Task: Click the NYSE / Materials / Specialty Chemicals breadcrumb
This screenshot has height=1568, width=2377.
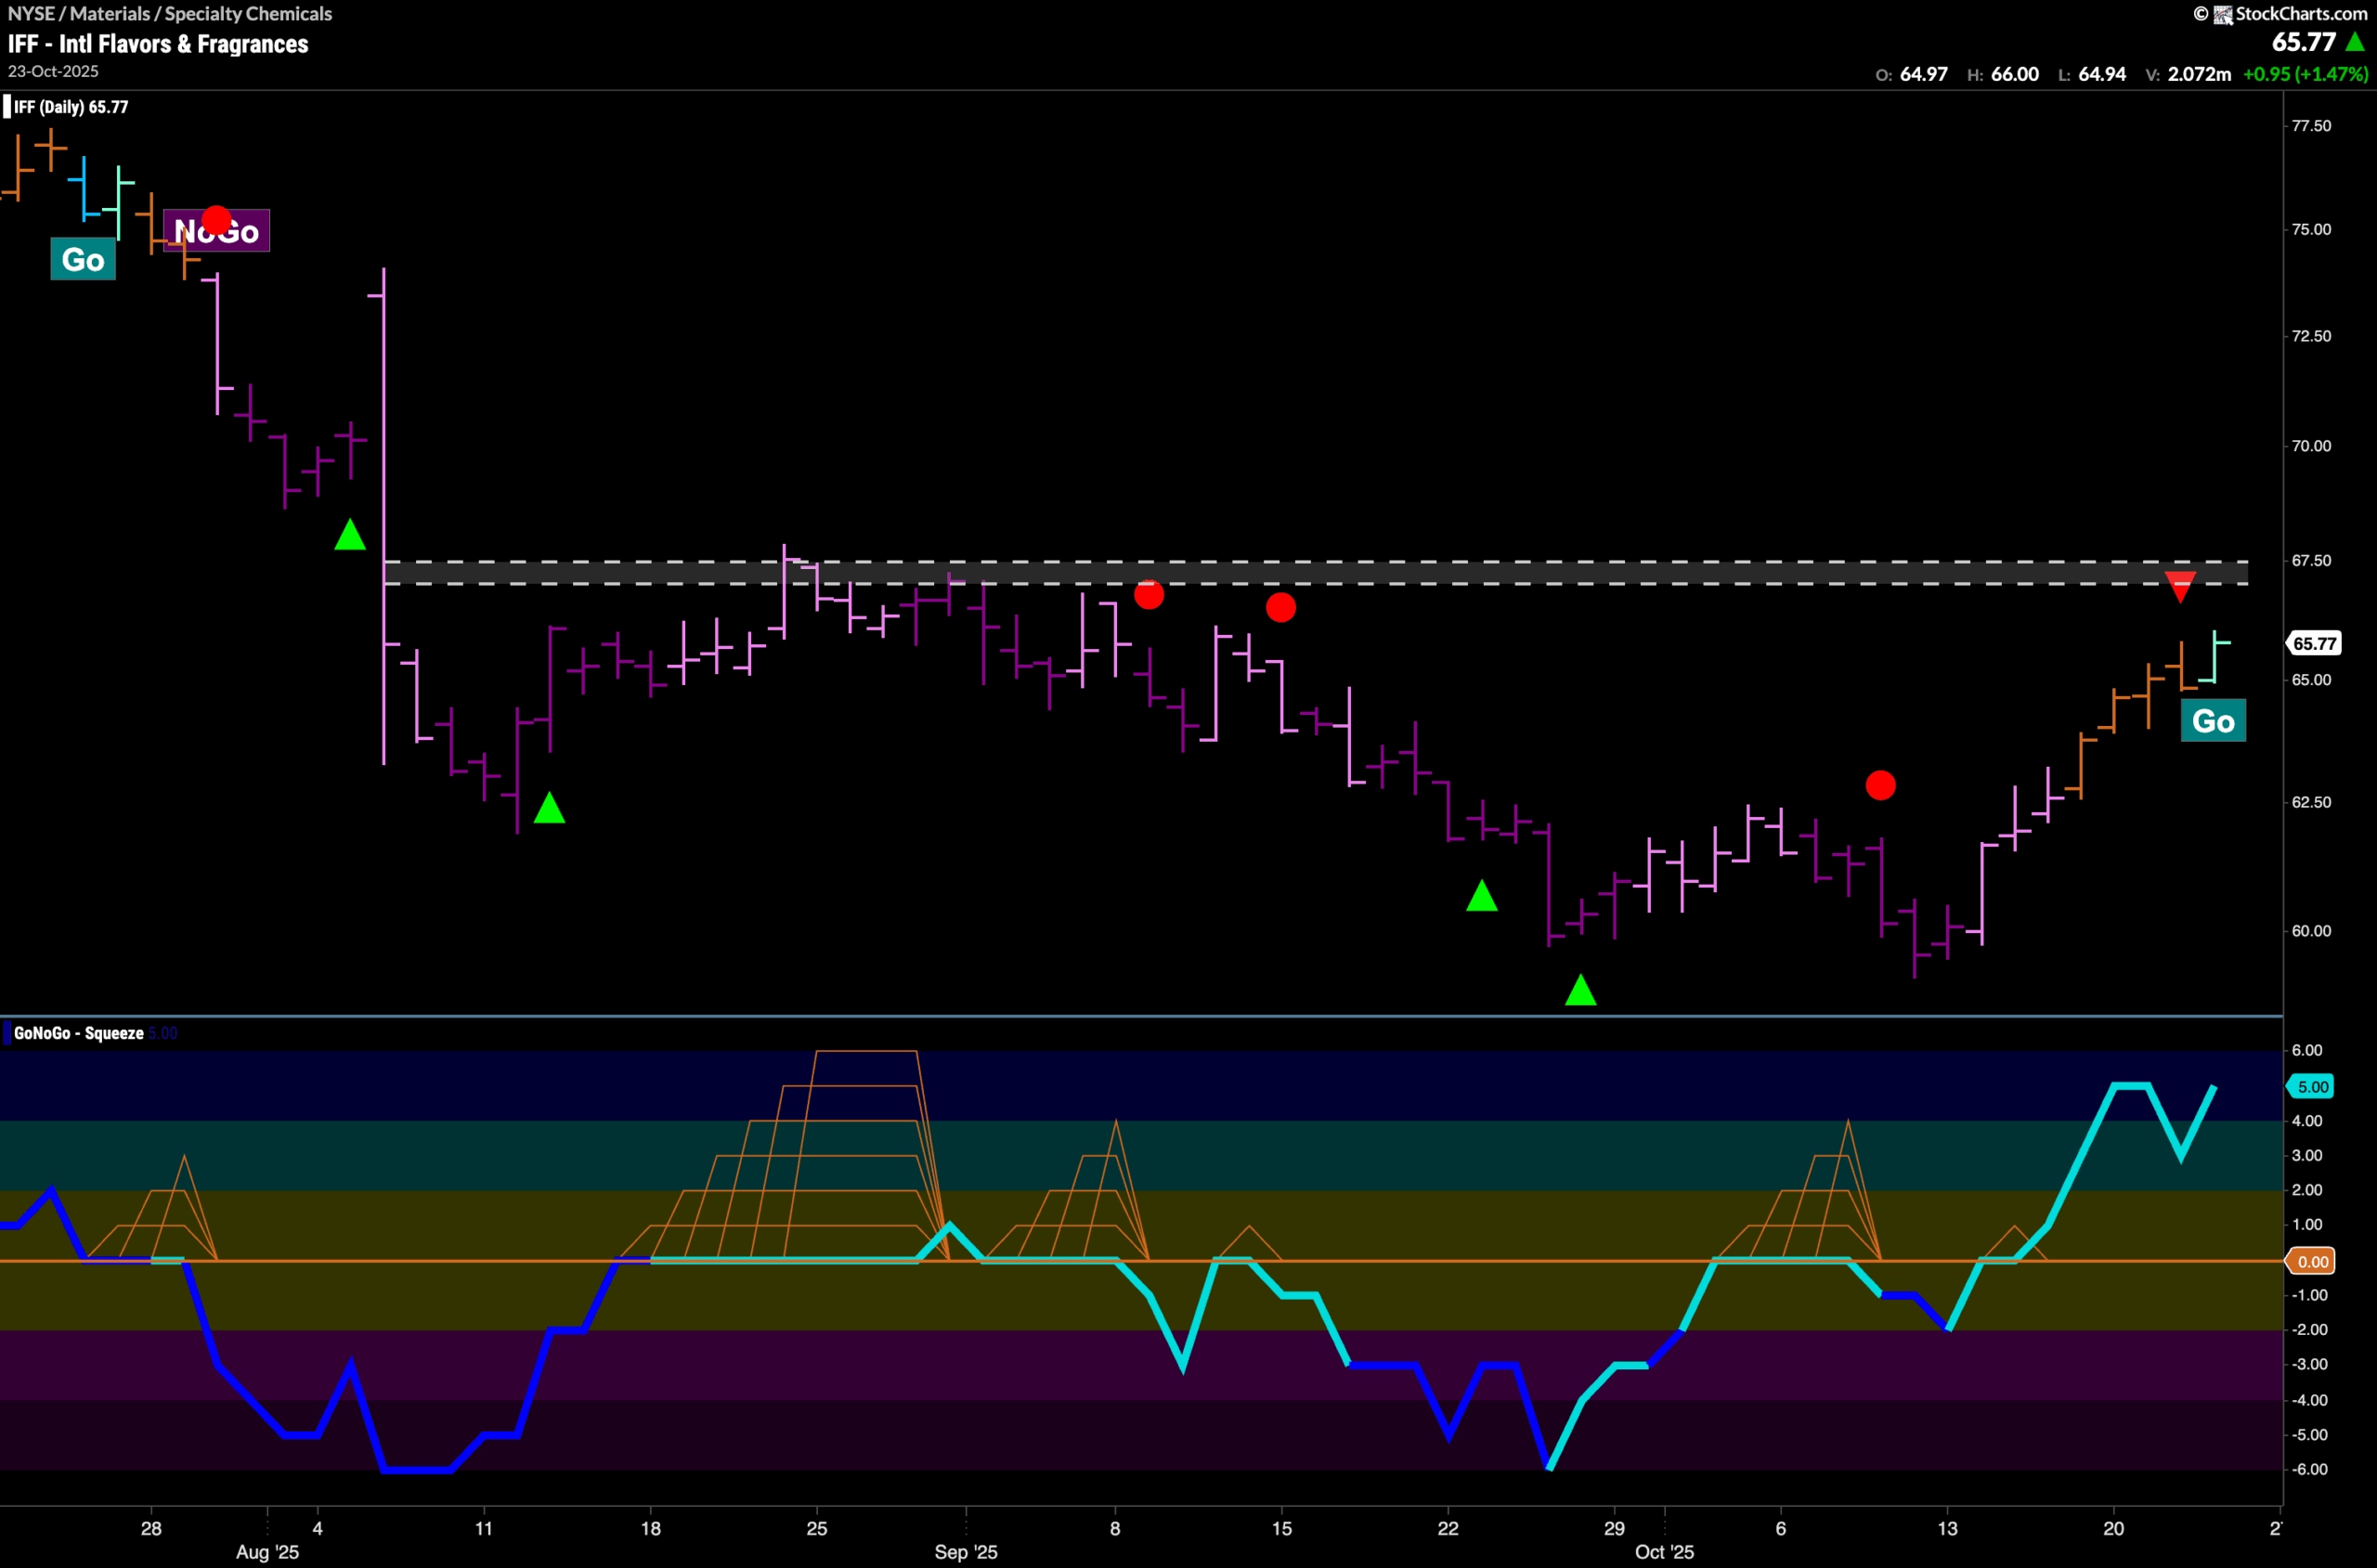Action: tap(170, 13)
